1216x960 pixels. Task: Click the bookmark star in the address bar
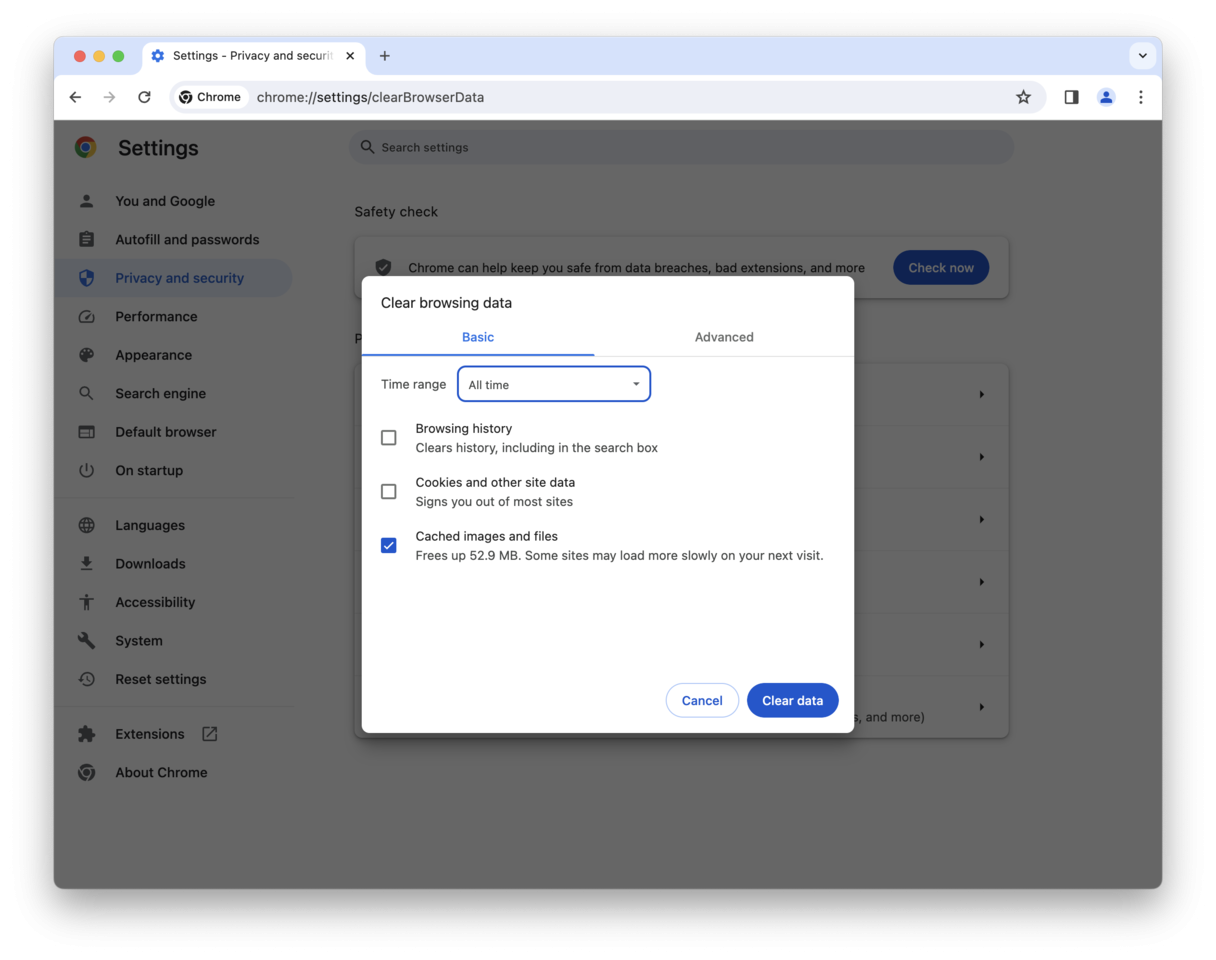click(1023, 97)
